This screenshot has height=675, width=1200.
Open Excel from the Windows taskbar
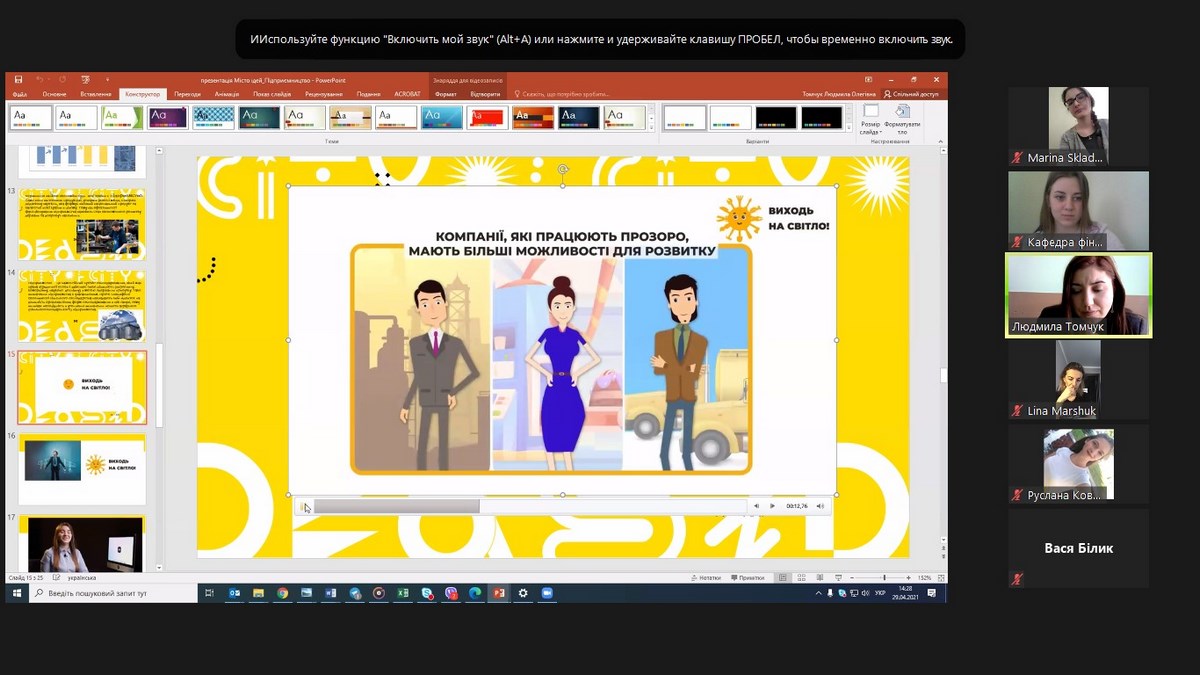(x=403, y=593)
